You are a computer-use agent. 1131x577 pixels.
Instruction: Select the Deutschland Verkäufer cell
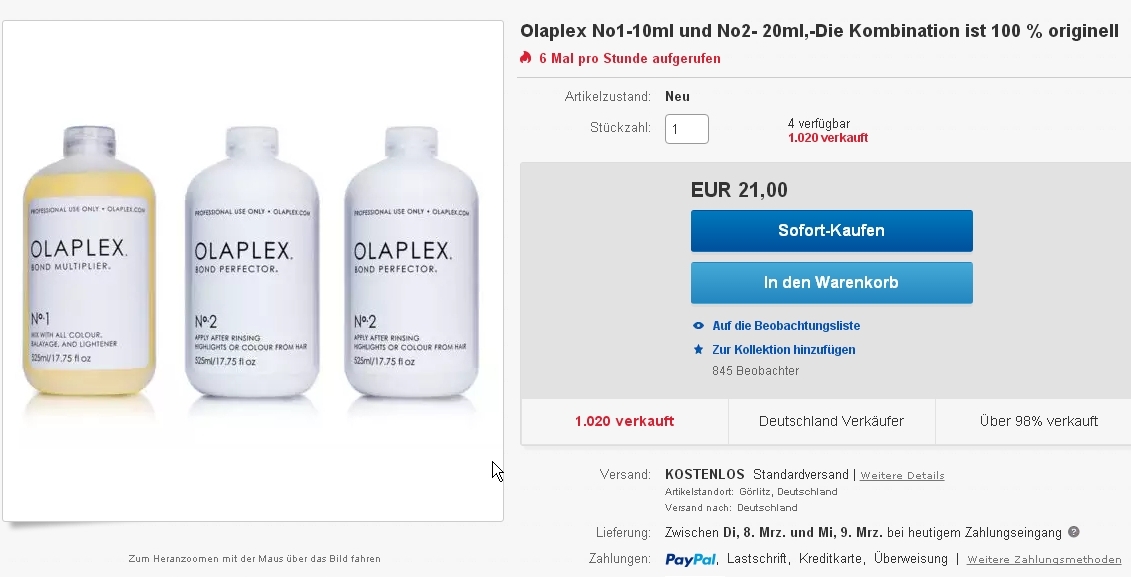[832, 421]
